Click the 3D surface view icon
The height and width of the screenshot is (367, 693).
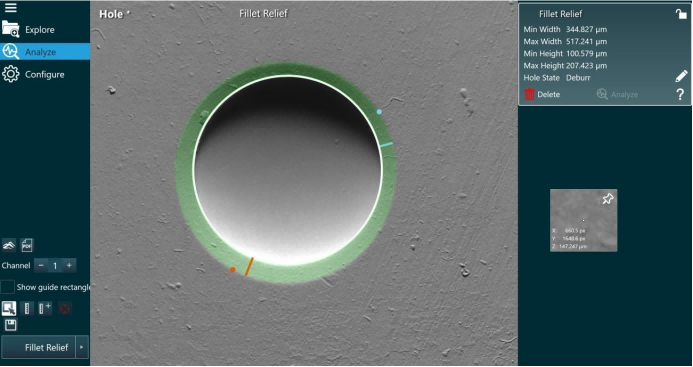(9, 245)
